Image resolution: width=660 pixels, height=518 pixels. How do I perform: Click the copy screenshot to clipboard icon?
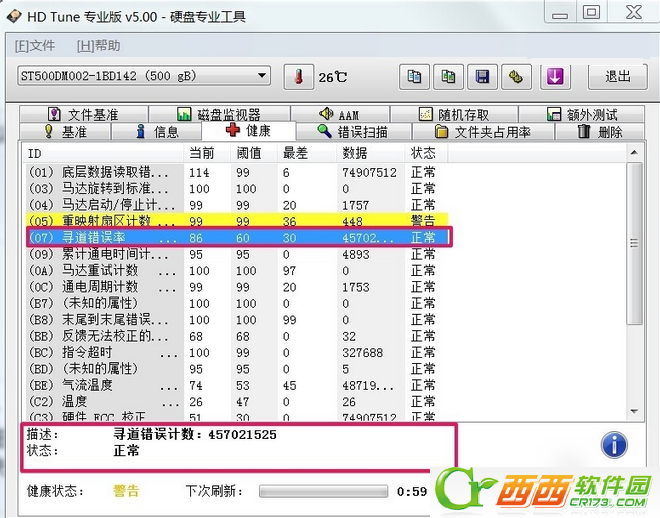448,77
